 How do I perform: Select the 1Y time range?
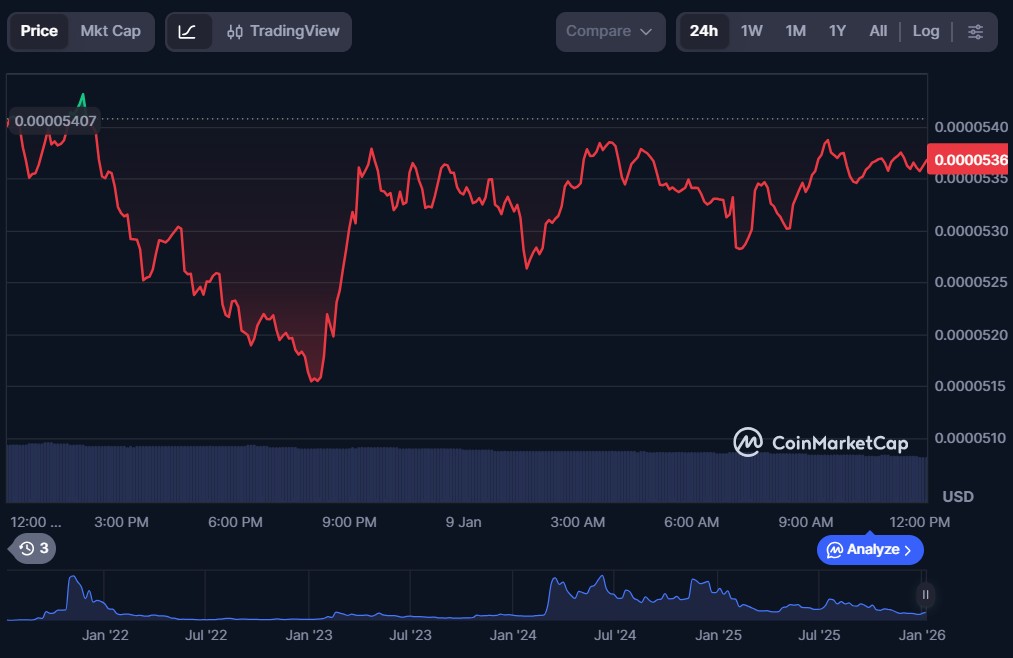coord(837,31)
